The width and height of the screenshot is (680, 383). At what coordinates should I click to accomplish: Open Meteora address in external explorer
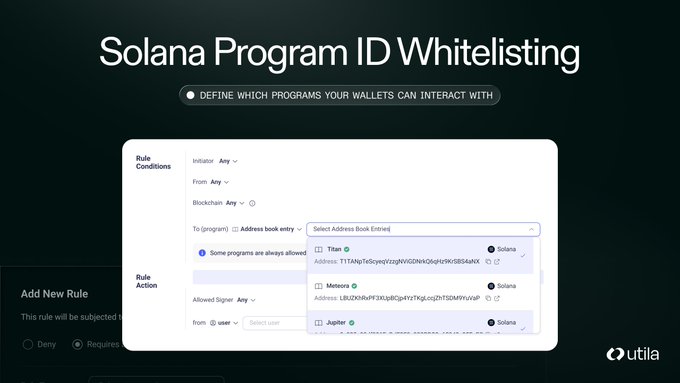(x=497, y=298)
